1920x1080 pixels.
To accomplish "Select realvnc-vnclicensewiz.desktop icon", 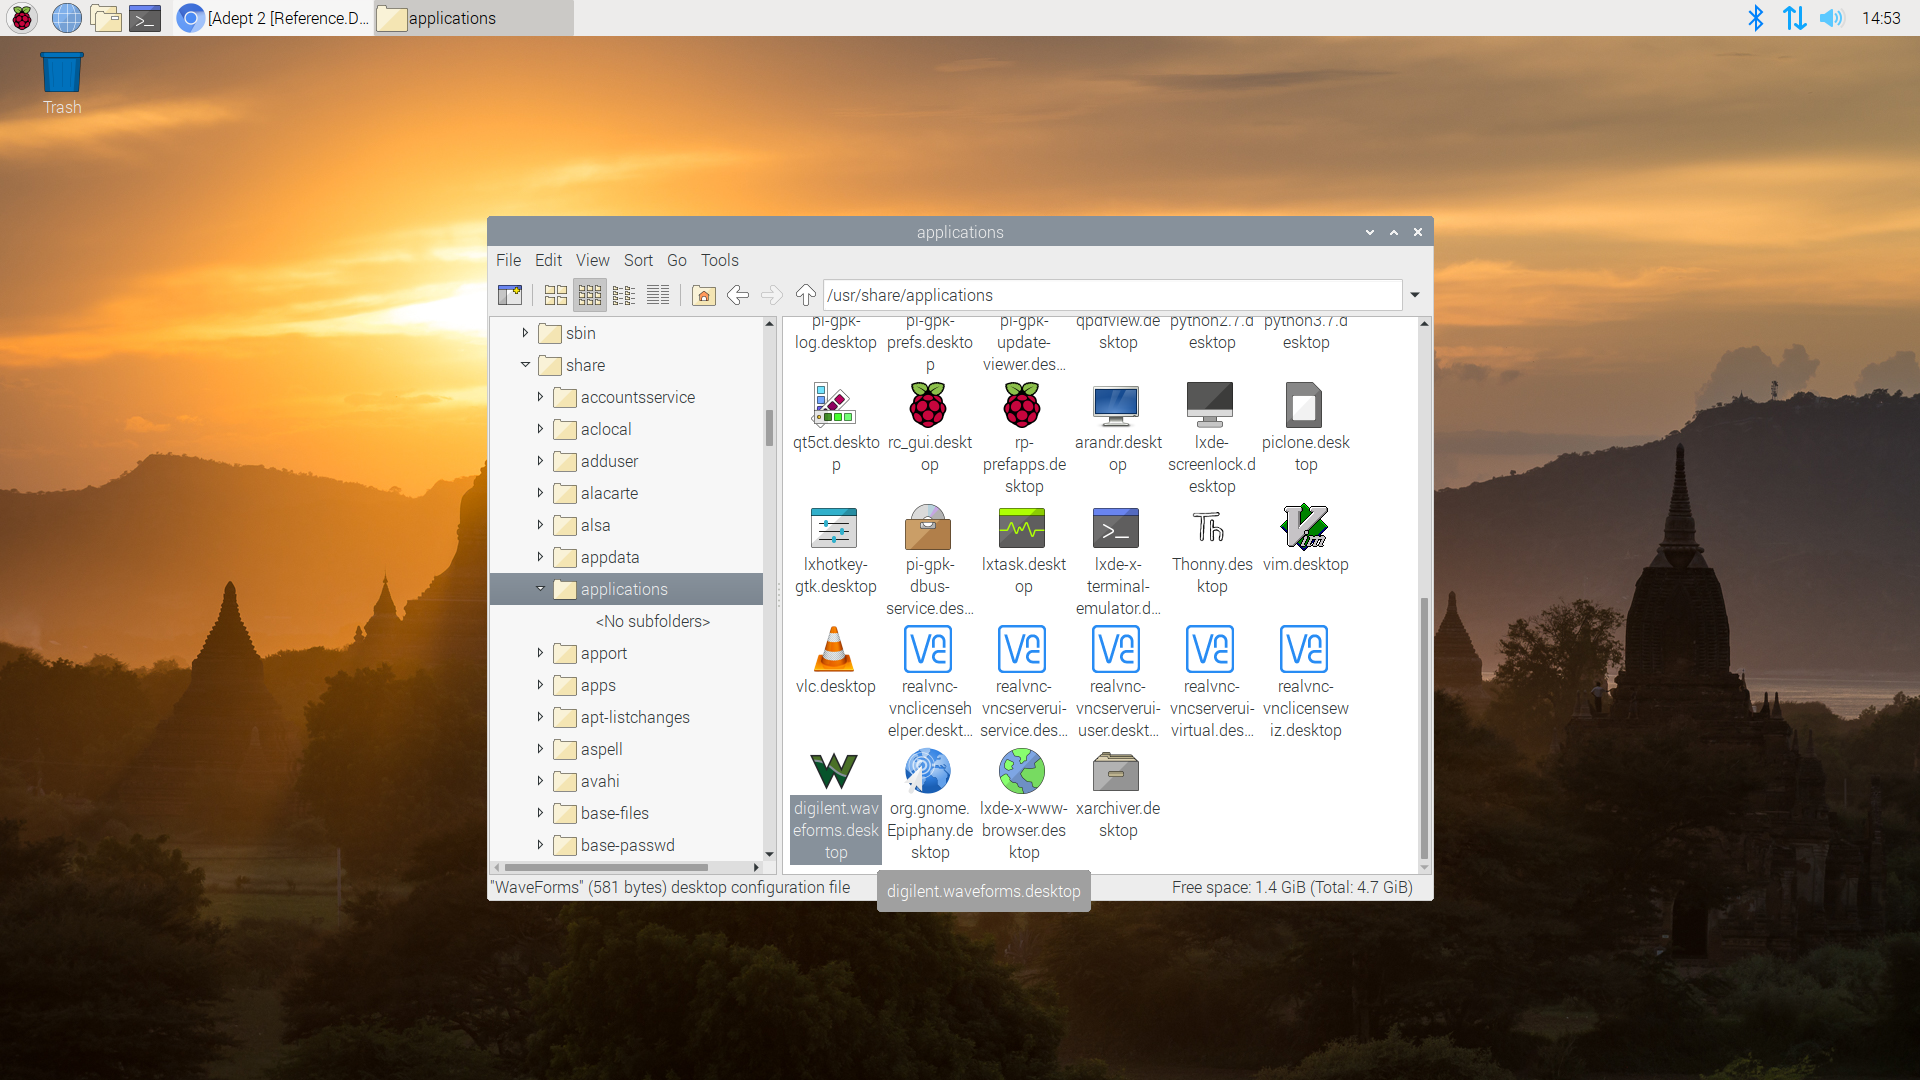I will [1304, 650].
